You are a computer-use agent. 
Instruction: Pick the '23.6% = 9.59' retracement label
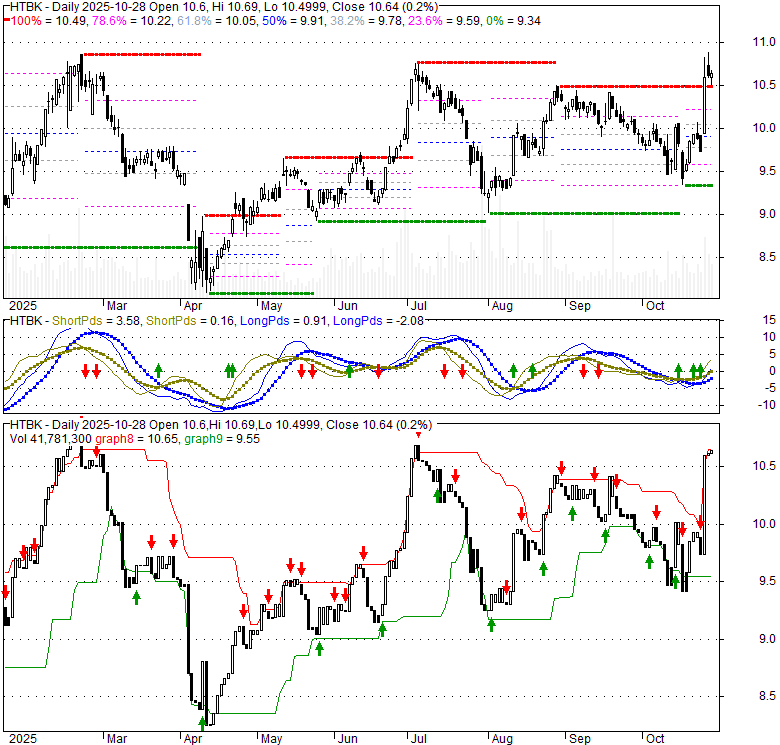click(444, 21)
